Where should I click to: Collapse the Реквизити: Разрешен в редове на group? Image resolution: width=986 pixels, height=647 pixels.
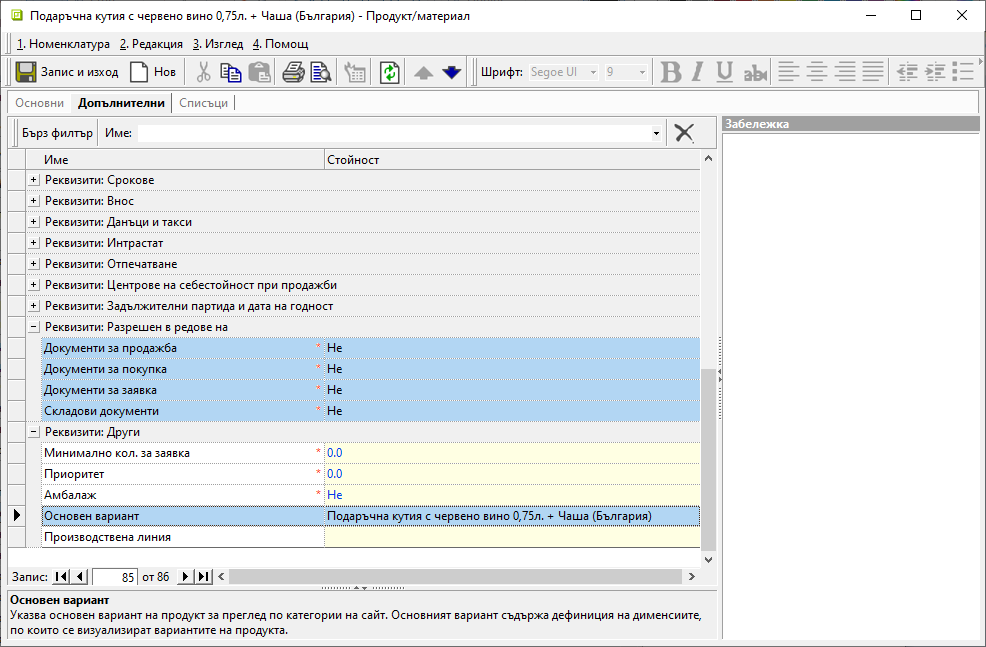[x=34, y=327]
